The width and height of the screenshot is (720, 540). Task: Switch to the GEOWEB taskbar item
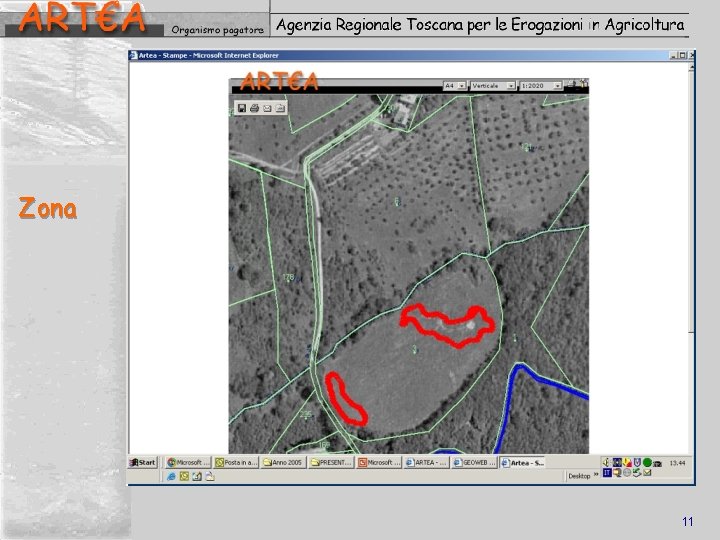pyautogui.click(x=474, y=462)
